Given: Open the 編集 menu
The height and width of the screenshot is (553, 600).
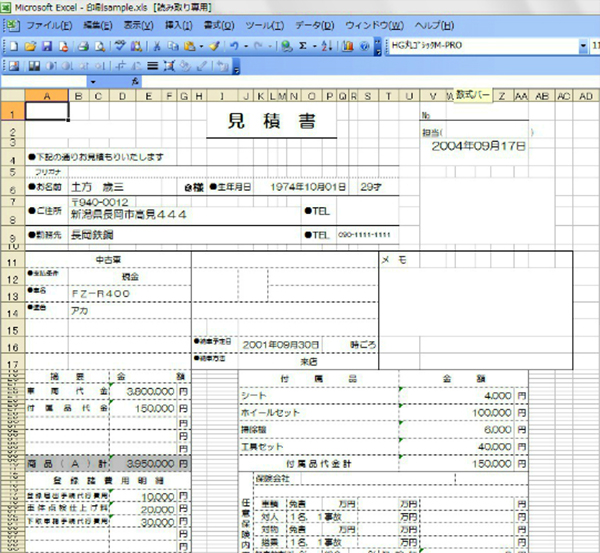Looking at the screenshot, I should coord(98,26).
